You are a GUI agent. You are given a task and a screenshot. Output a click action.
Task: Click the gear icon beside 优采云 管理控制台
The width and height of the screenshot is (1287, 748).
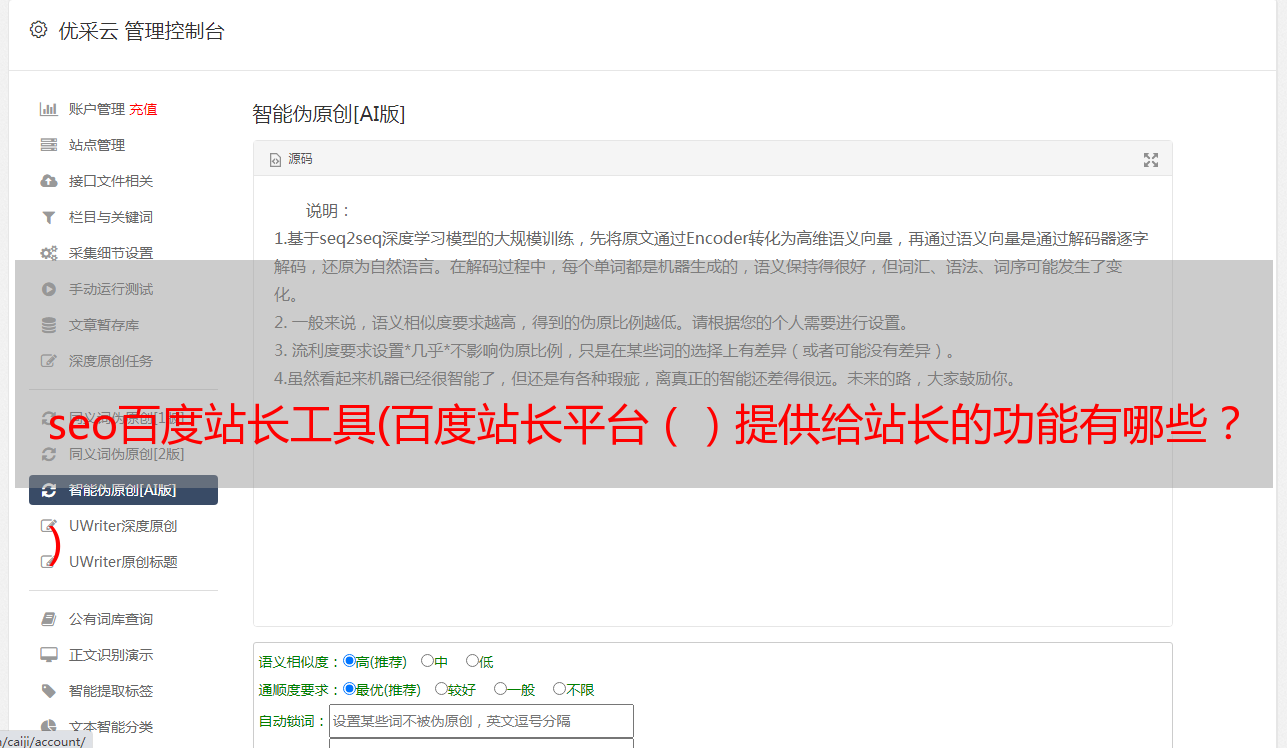click(38, 30)
